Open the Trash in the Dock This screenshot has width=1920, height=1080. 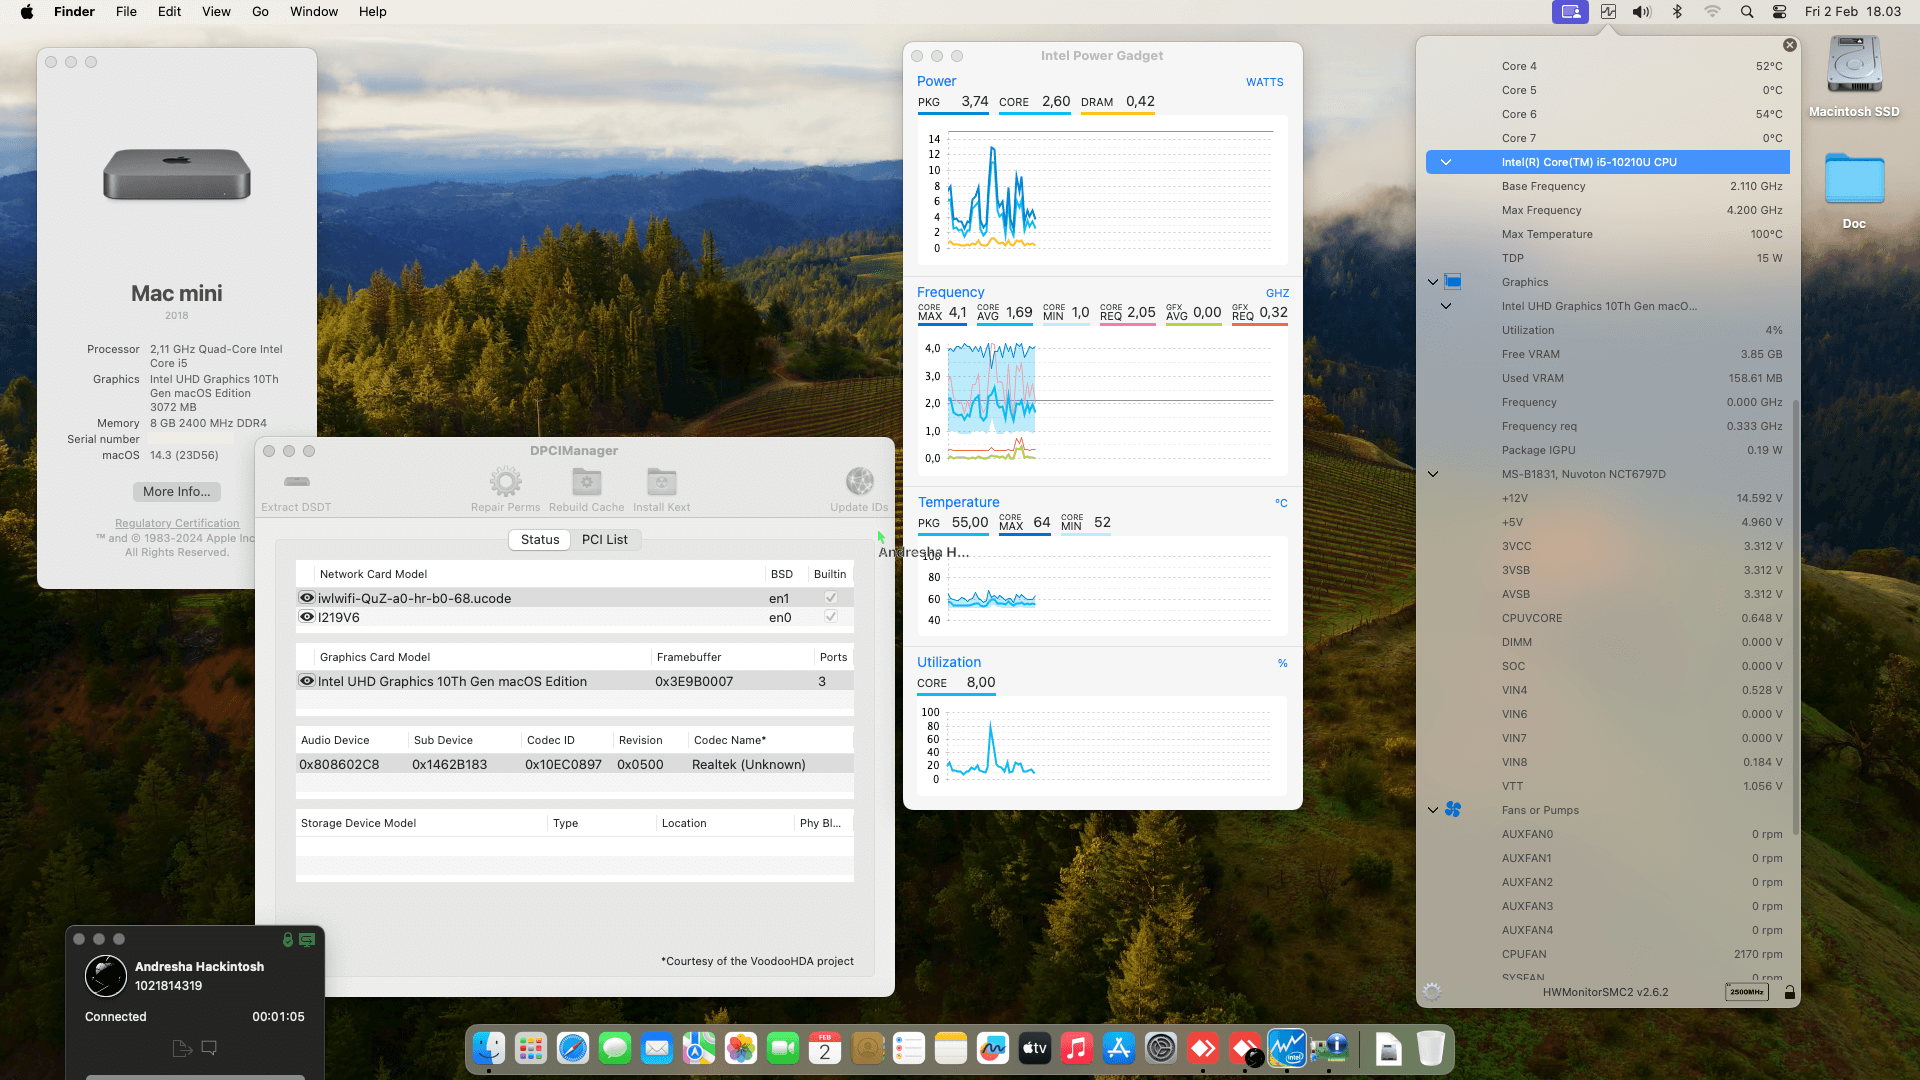coord(1431,1048)
